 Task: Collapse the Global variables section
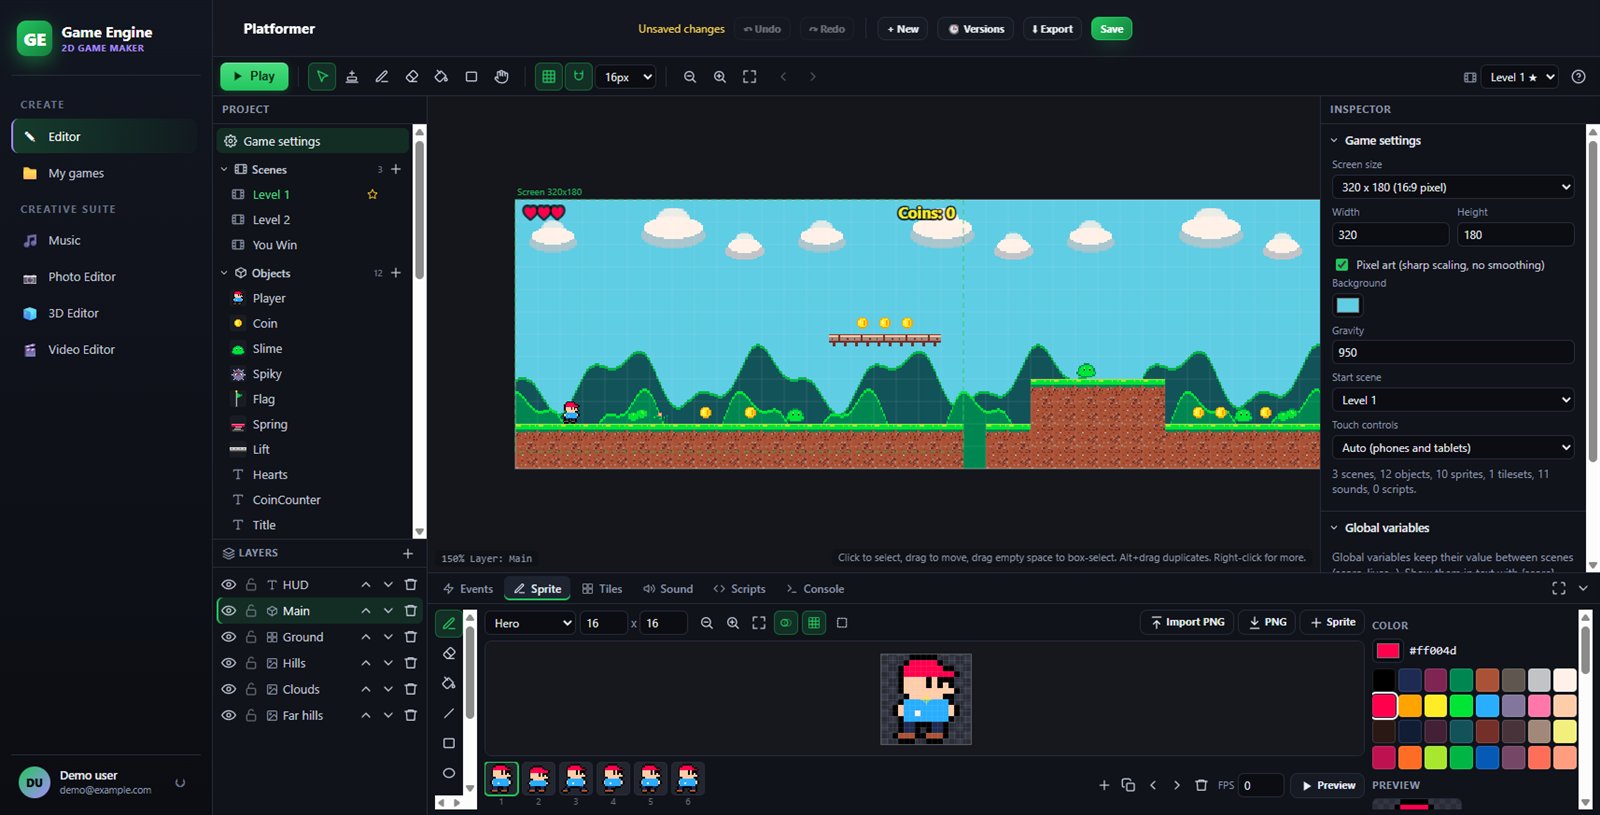coord(1334,528)
